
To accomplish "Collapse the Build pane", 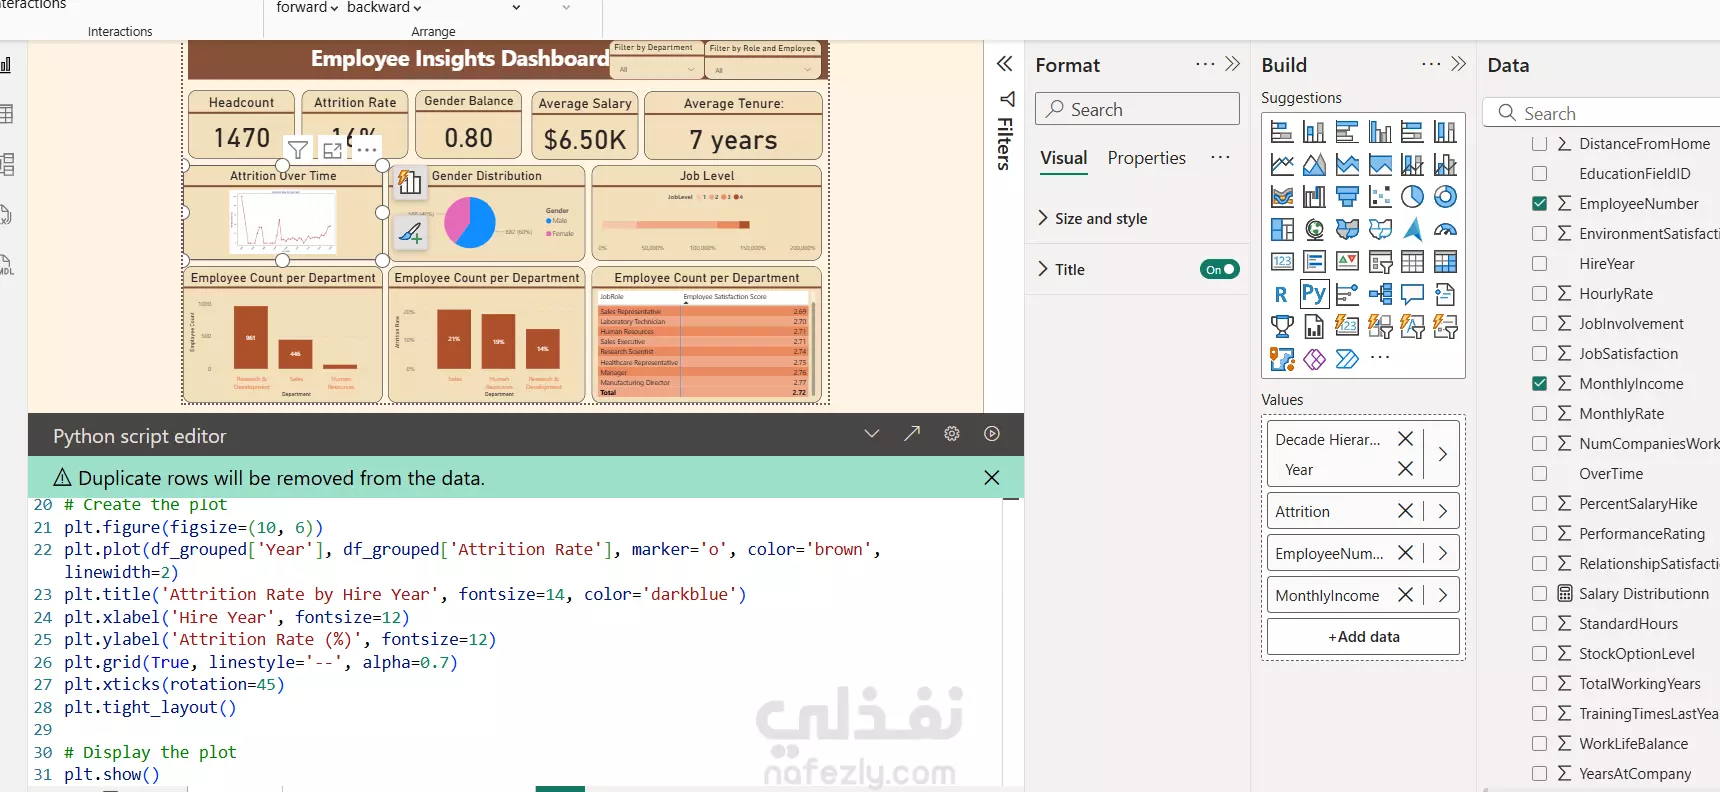I will [x=1458, y=64].
